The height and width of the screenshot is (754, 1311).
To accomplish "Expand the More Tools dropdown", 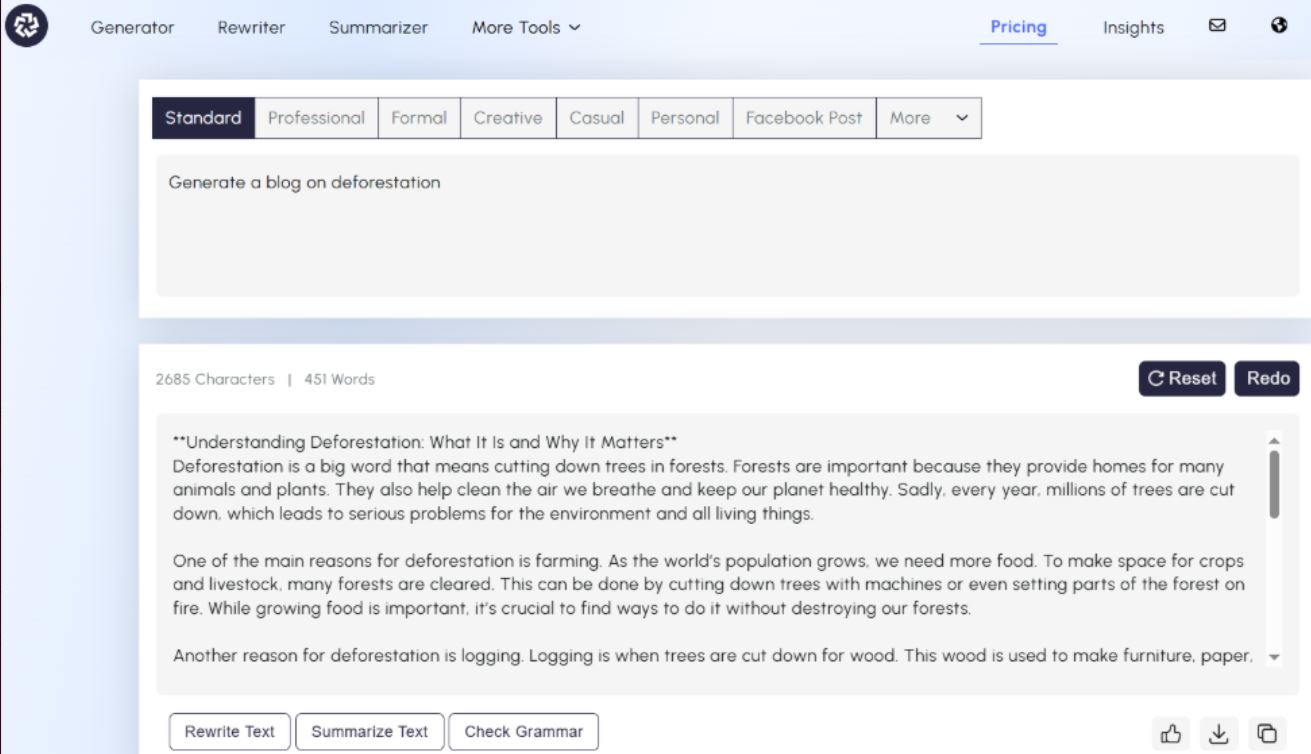I will pyautogui.click(x=525, y=28).
